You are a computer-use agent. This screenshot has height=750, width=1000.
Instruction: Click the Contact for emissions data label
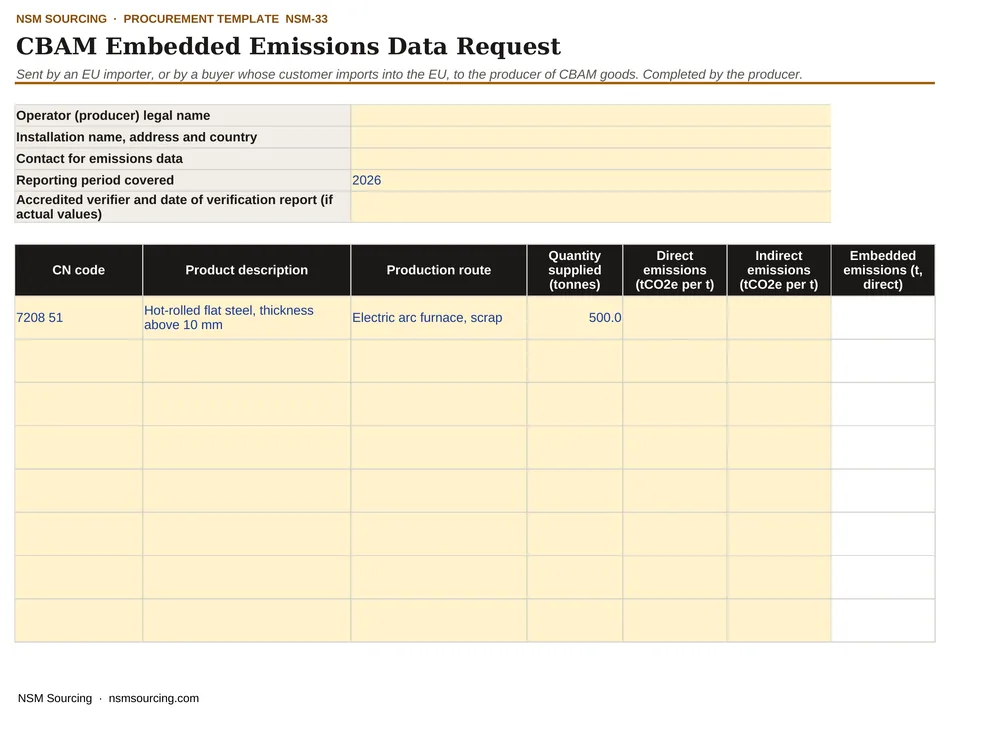coord(99,159)
